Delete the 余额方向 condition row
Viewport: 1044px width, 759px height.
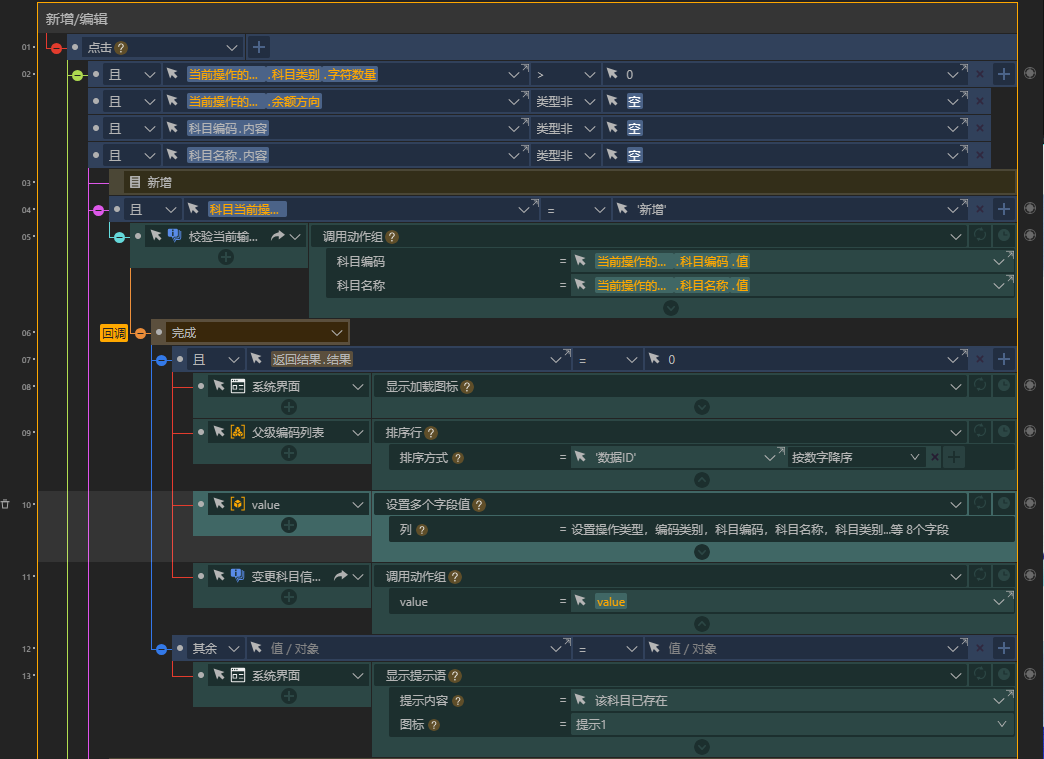coord(979,101)
